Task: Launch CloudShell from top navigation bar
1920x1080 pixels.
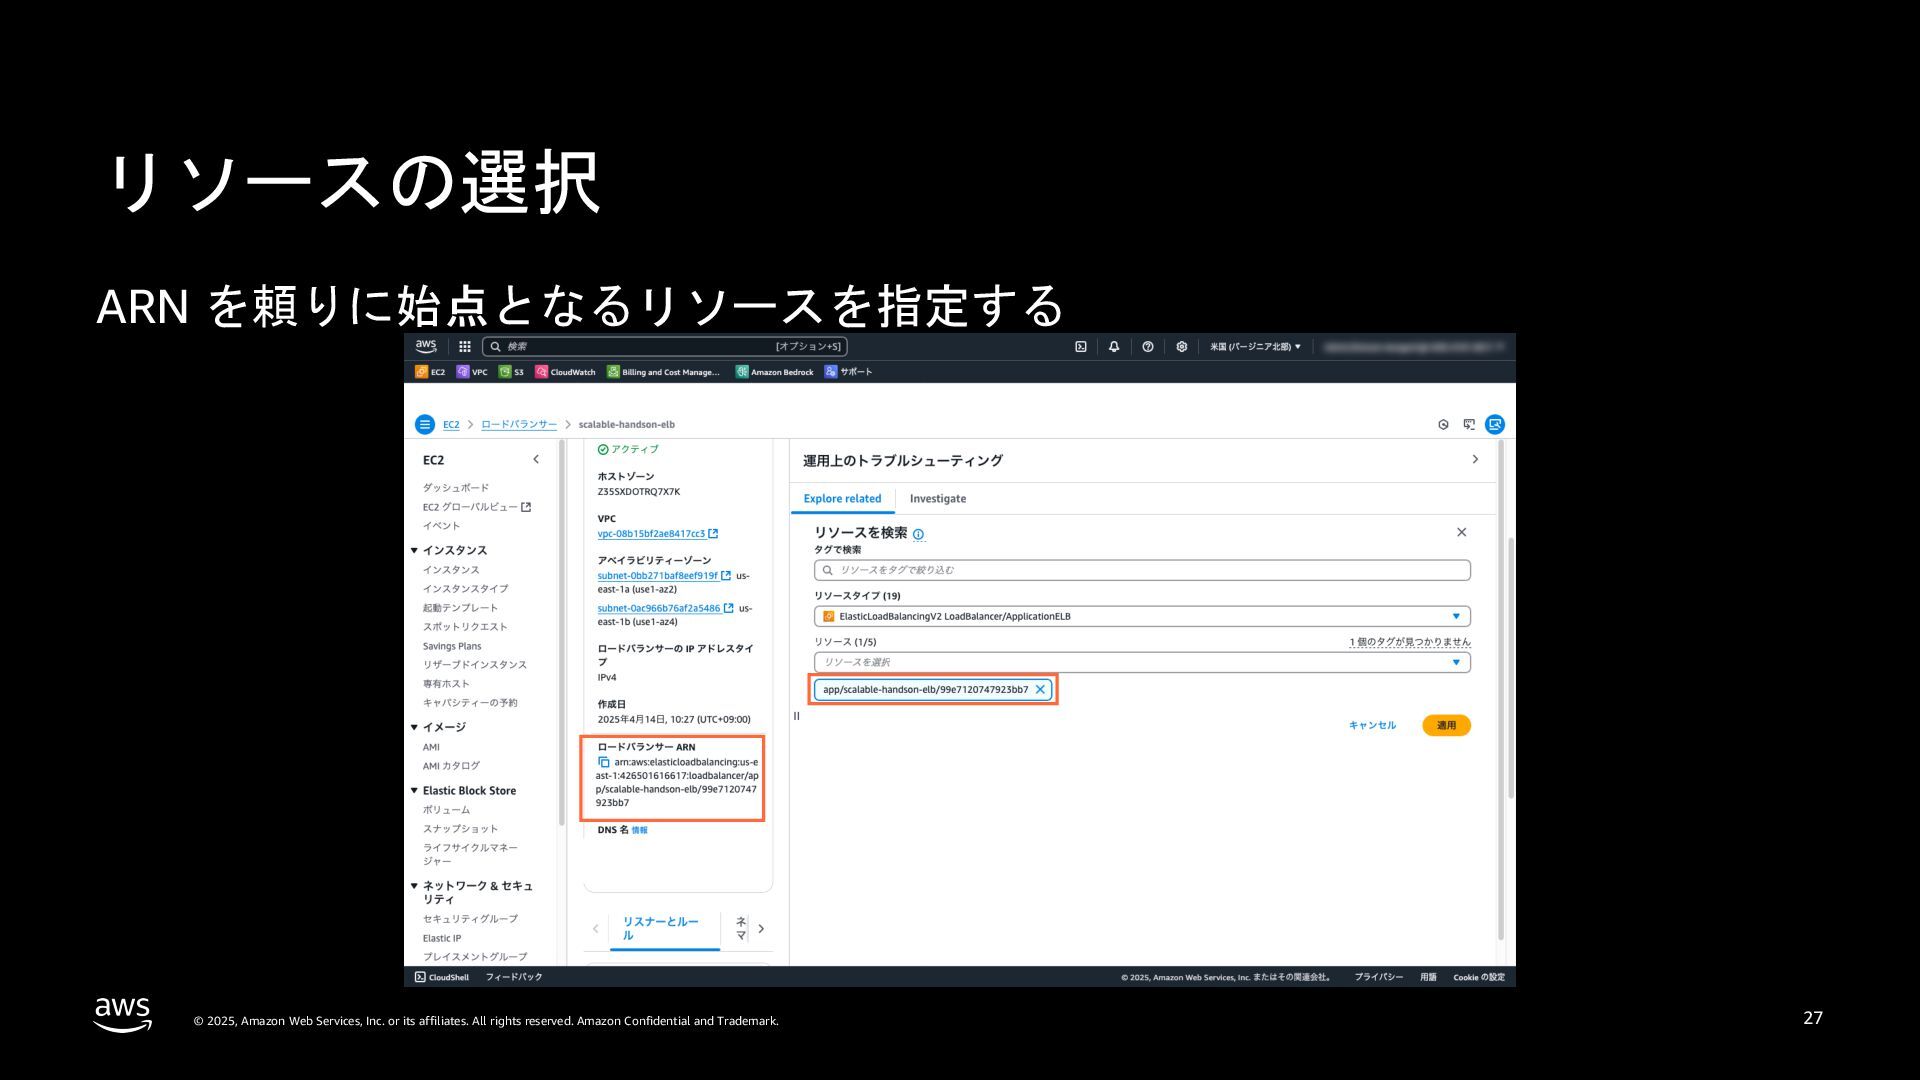Action: [x=1080, y=347]
